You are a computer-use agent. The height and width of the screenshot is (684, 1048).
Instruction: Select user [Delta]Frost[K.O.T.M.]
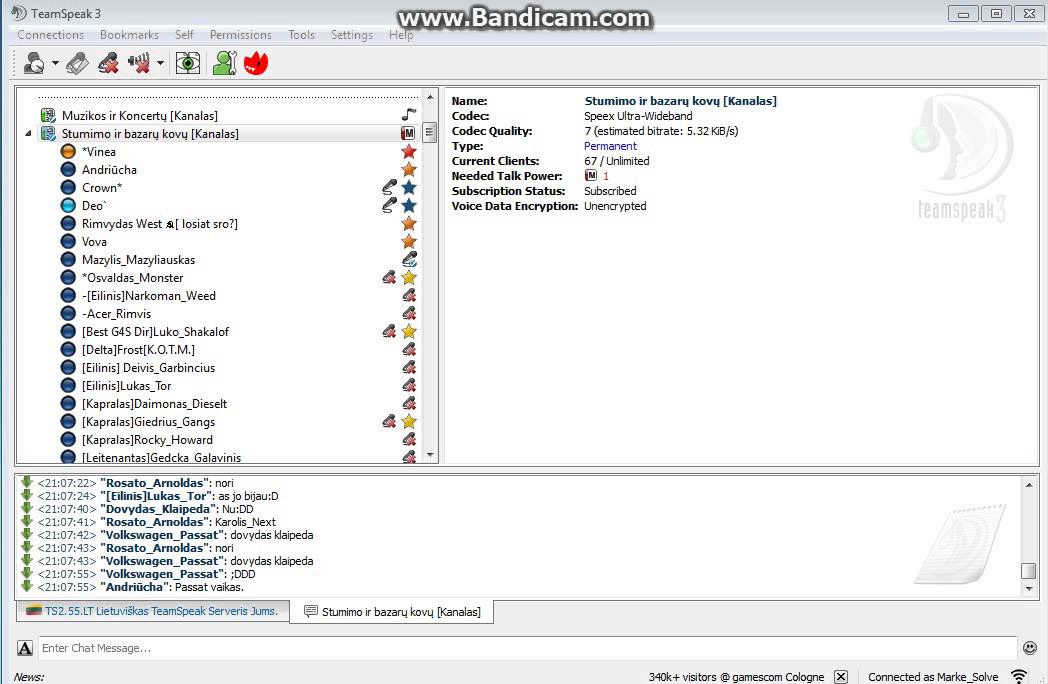[x=138, y=350]
